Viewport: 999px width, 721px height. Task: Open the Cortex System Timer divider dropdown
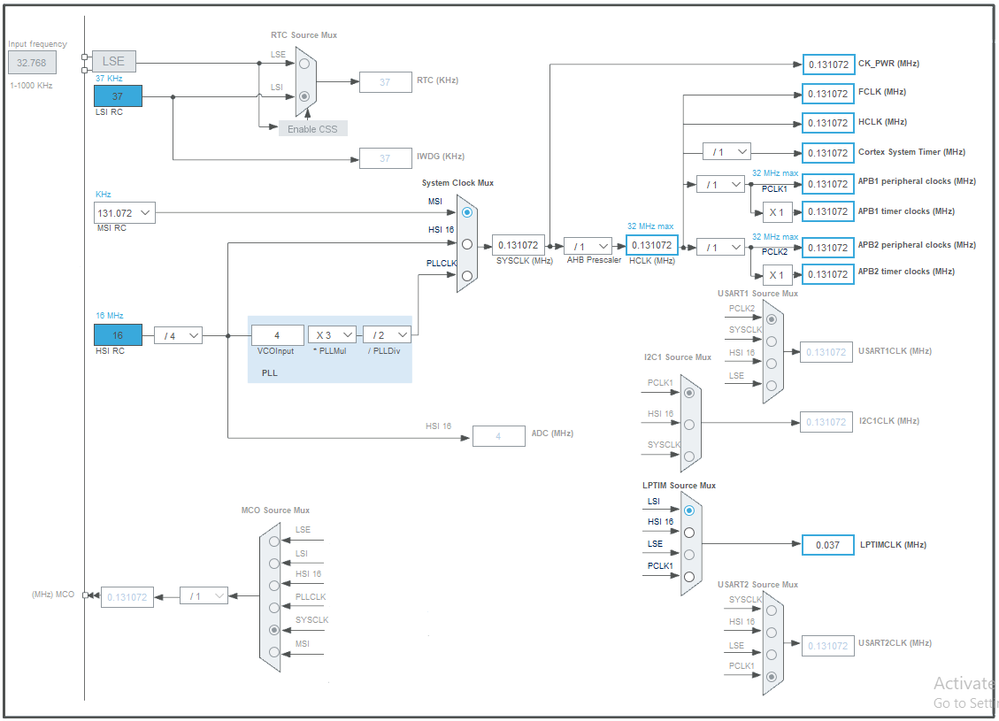click(727, 152)
